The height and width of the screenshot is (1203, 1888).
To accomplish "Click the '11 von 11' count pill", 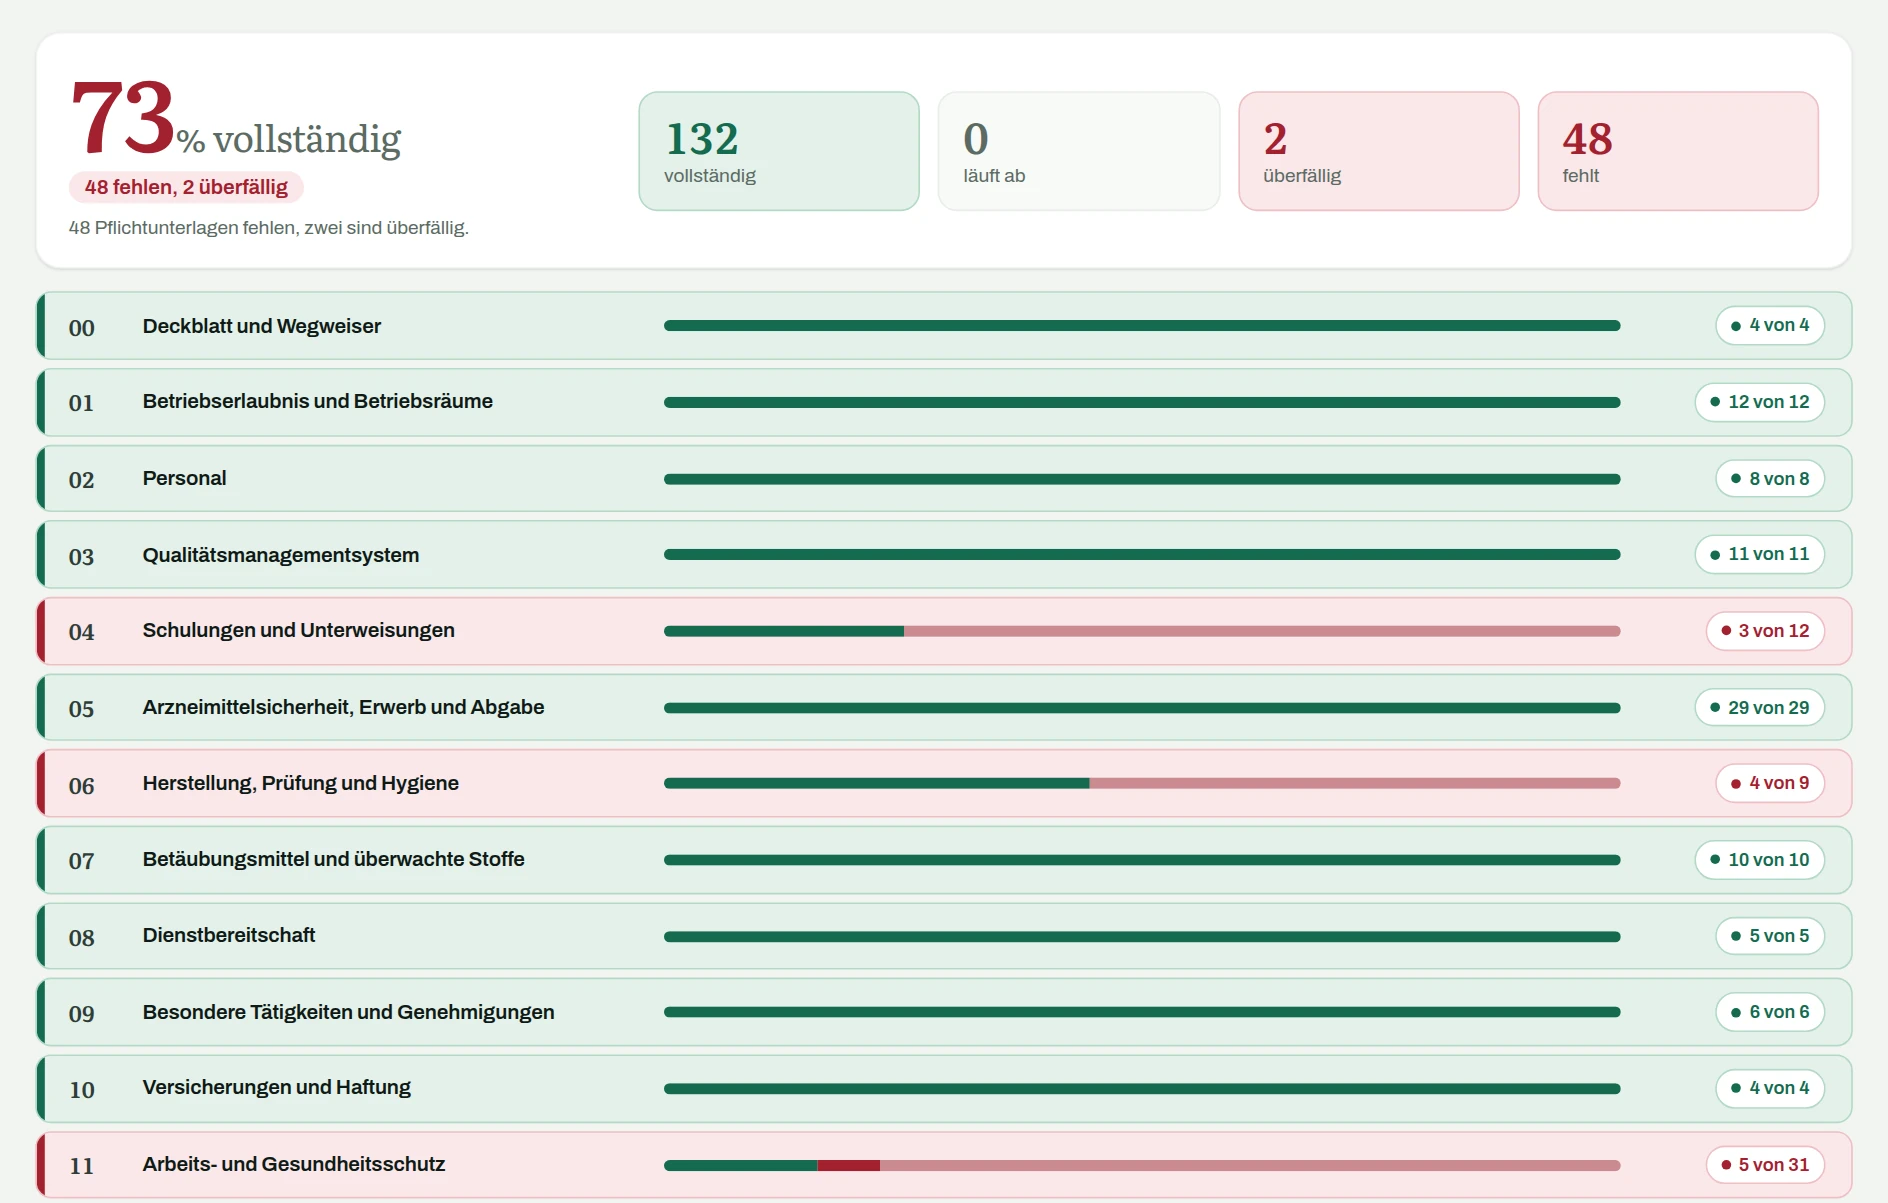I will point(1760,554).
